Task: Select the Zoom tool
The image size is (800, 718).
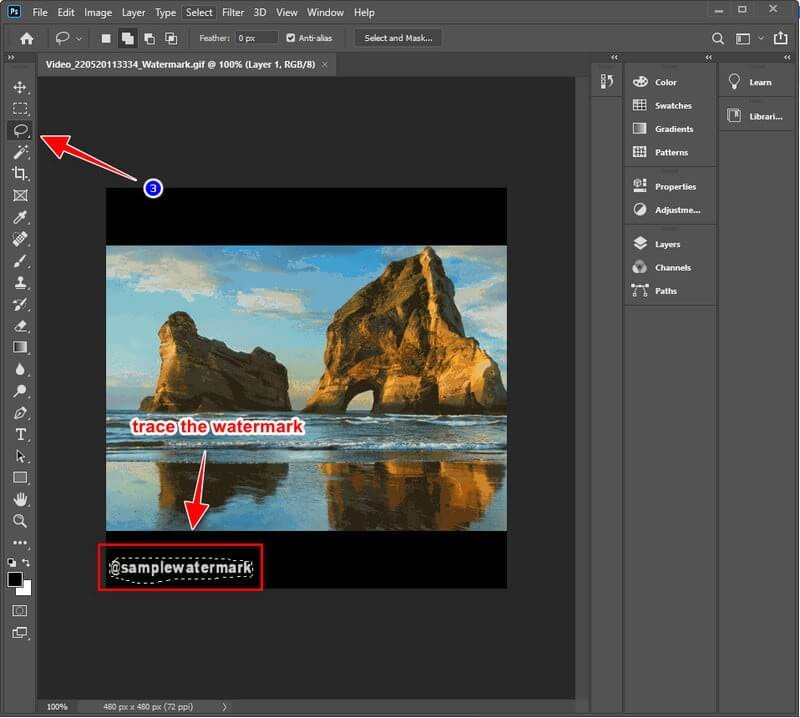Action: click(20, 521)
